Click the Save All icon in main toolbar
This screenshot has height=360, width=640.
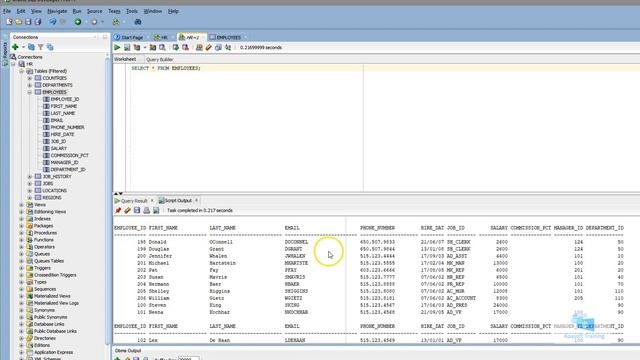point(38,22)
